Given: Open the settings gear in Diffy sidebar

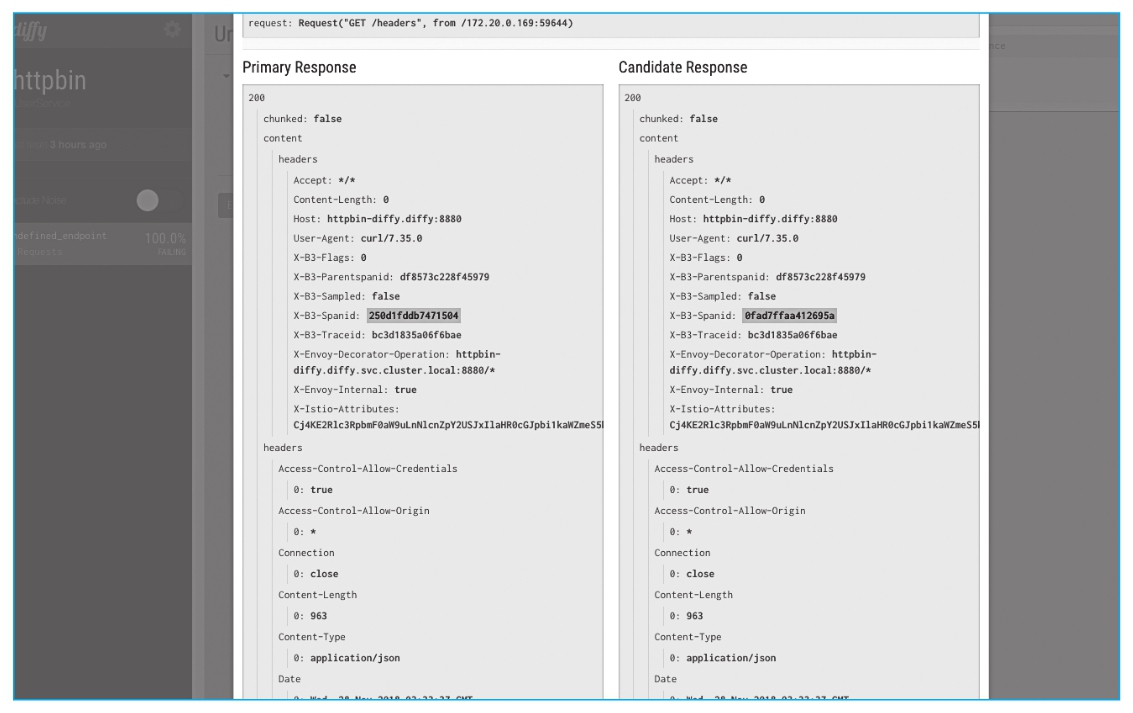Looking at the screenshot, I should (171, 32).
